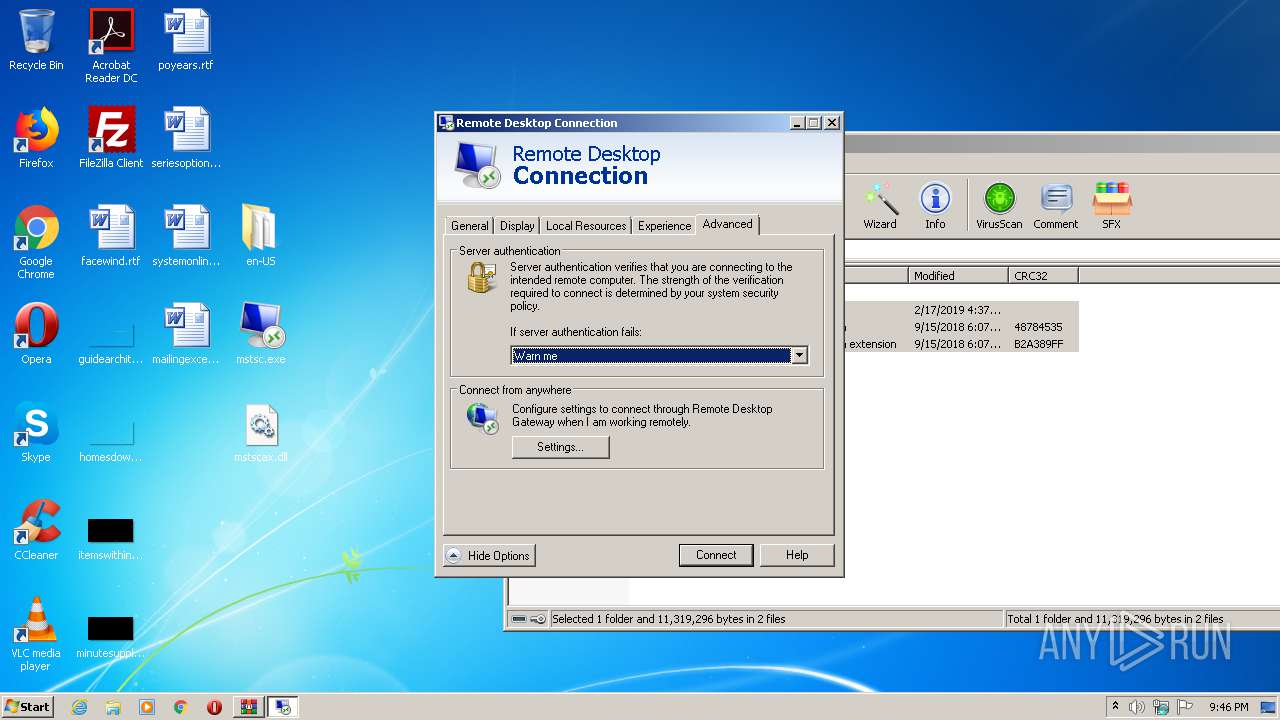
Task: Click the Connect button
Action: (x=716, y=555)
